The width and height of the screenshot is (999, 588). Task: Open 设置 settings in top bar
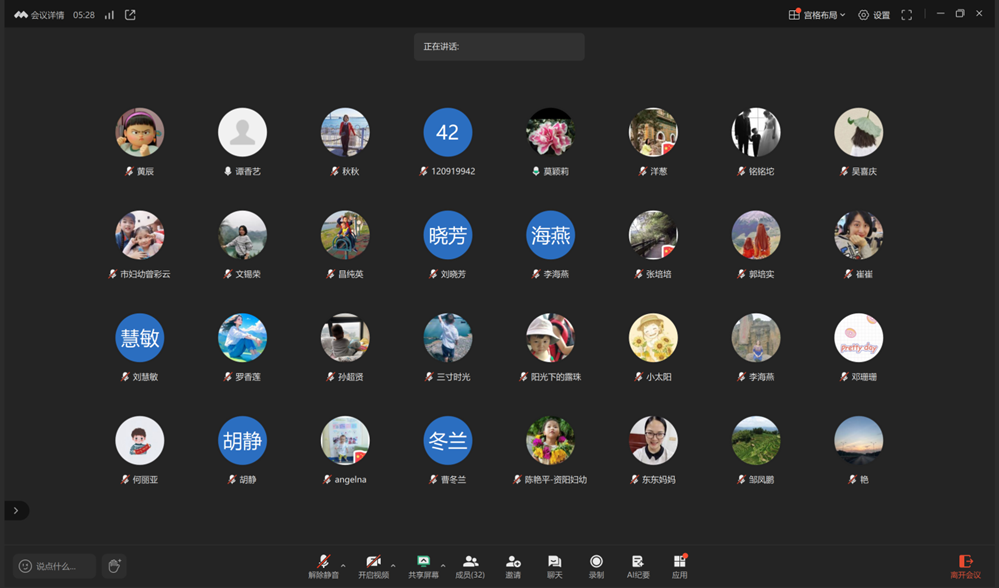[x=874, y=15]
